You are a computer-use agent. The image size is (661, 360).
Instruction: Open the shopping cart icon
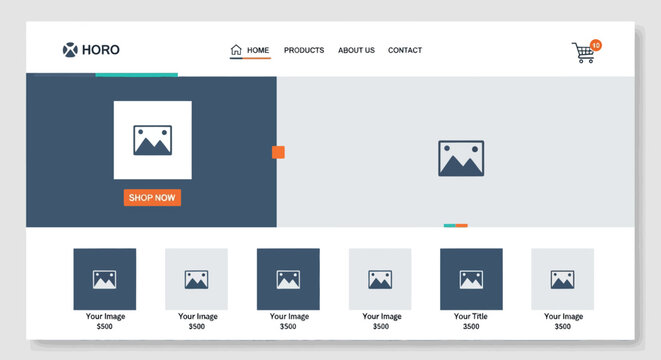583,53
